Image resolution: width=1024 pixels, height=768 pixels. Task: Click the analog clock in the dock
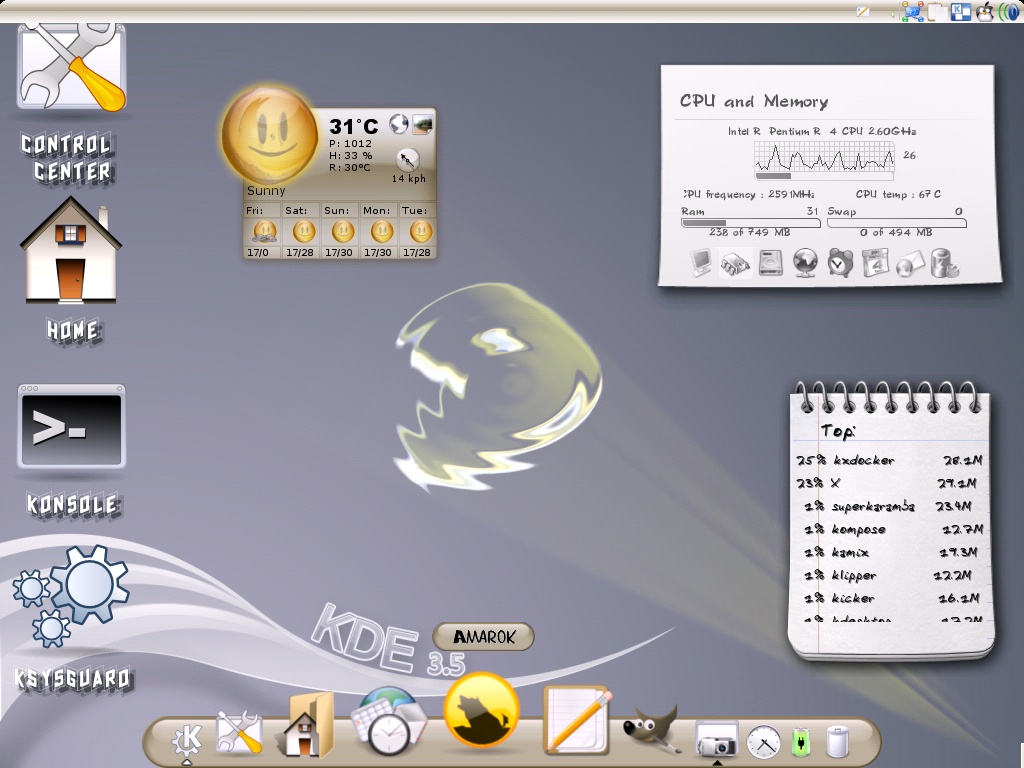point(763,741)
